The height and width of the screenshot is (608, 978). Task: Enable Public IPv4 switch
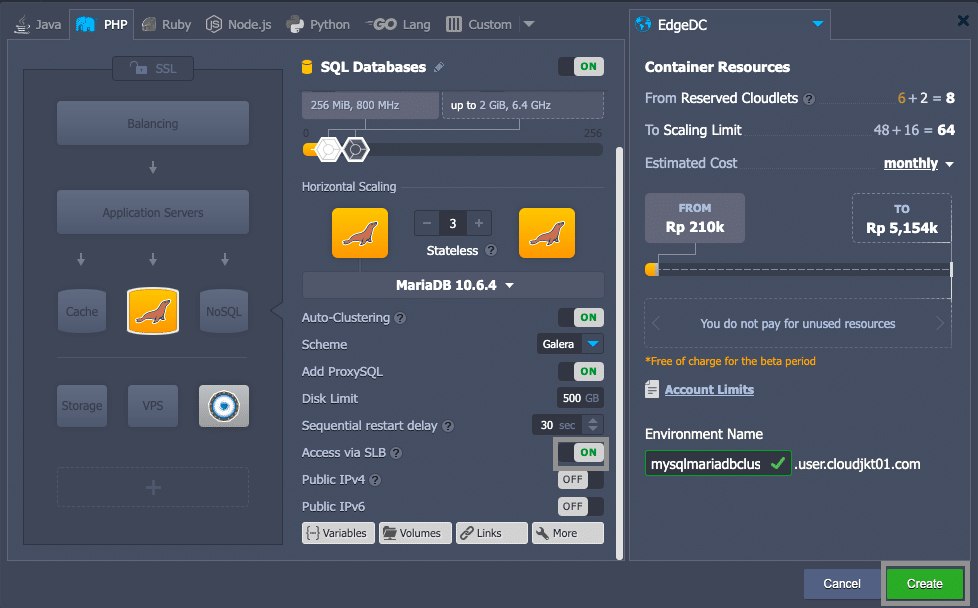(x=581, y=480)
